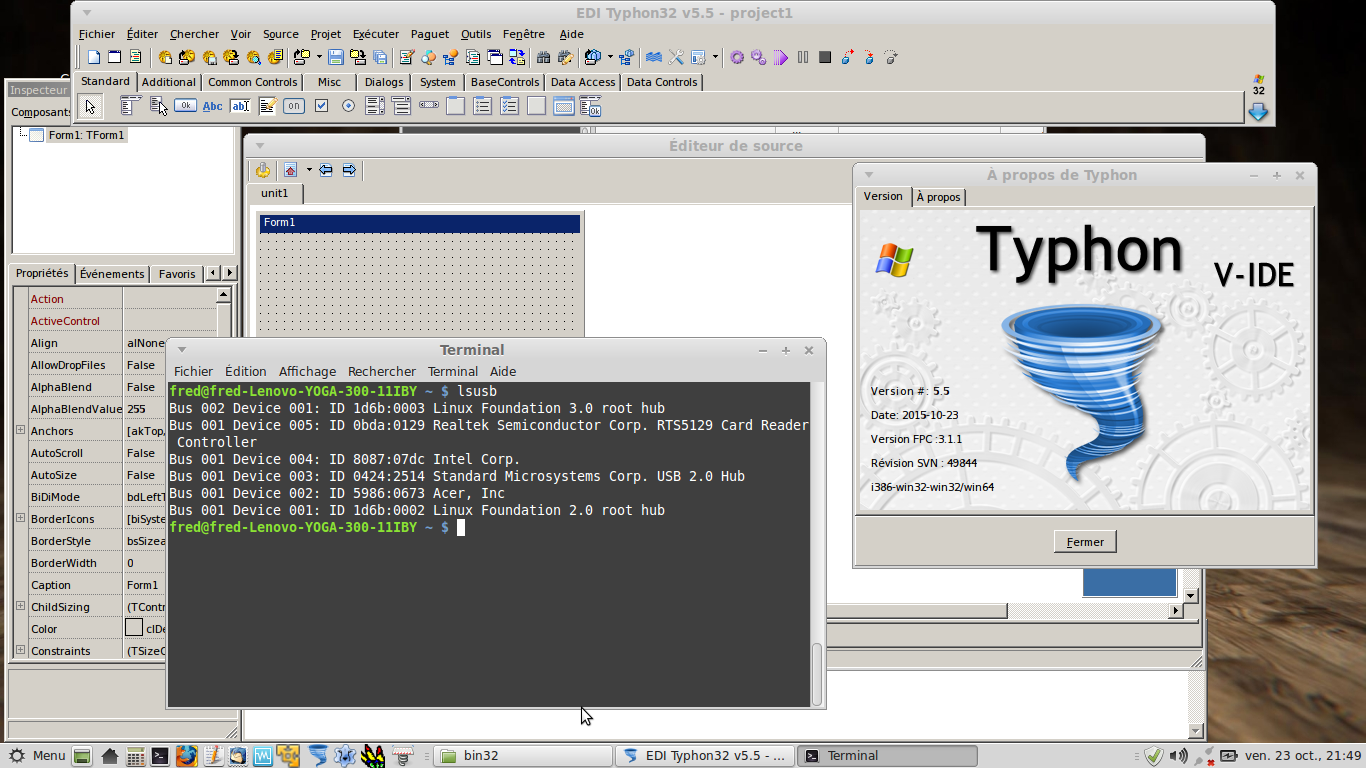This screenshot has width=1366, height=768.
Task: Choose the TLabel 'Abc' component icon
Action: (213, 106)
